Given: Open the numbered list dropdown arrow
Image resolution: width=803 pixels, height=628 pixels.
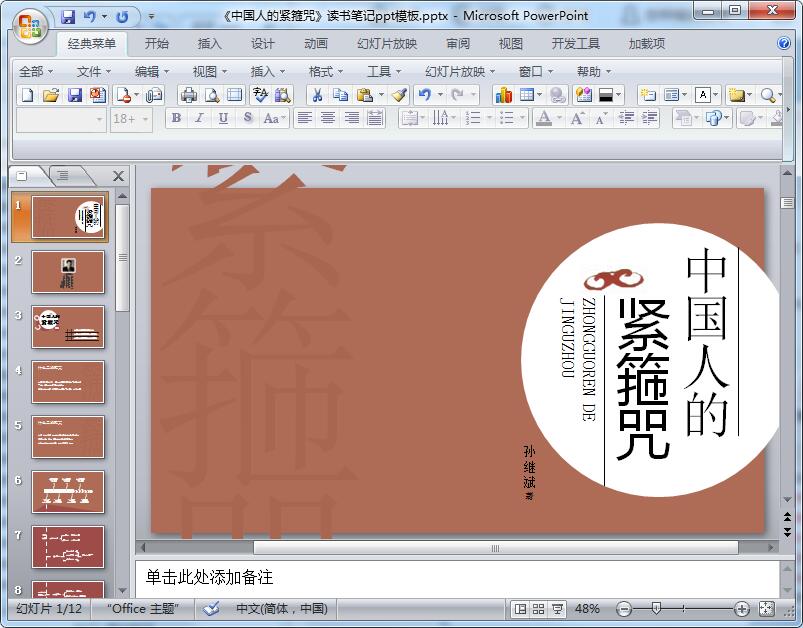Looking at the screenshot, I should point(489,118).
